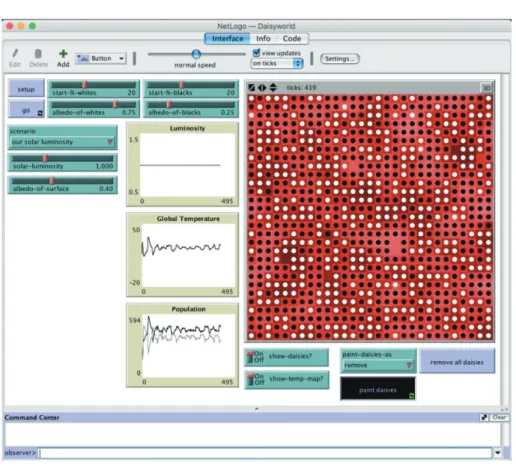Switch to the Info tab
This screenshot has height=469, width=516.
[x=263, y=39]
